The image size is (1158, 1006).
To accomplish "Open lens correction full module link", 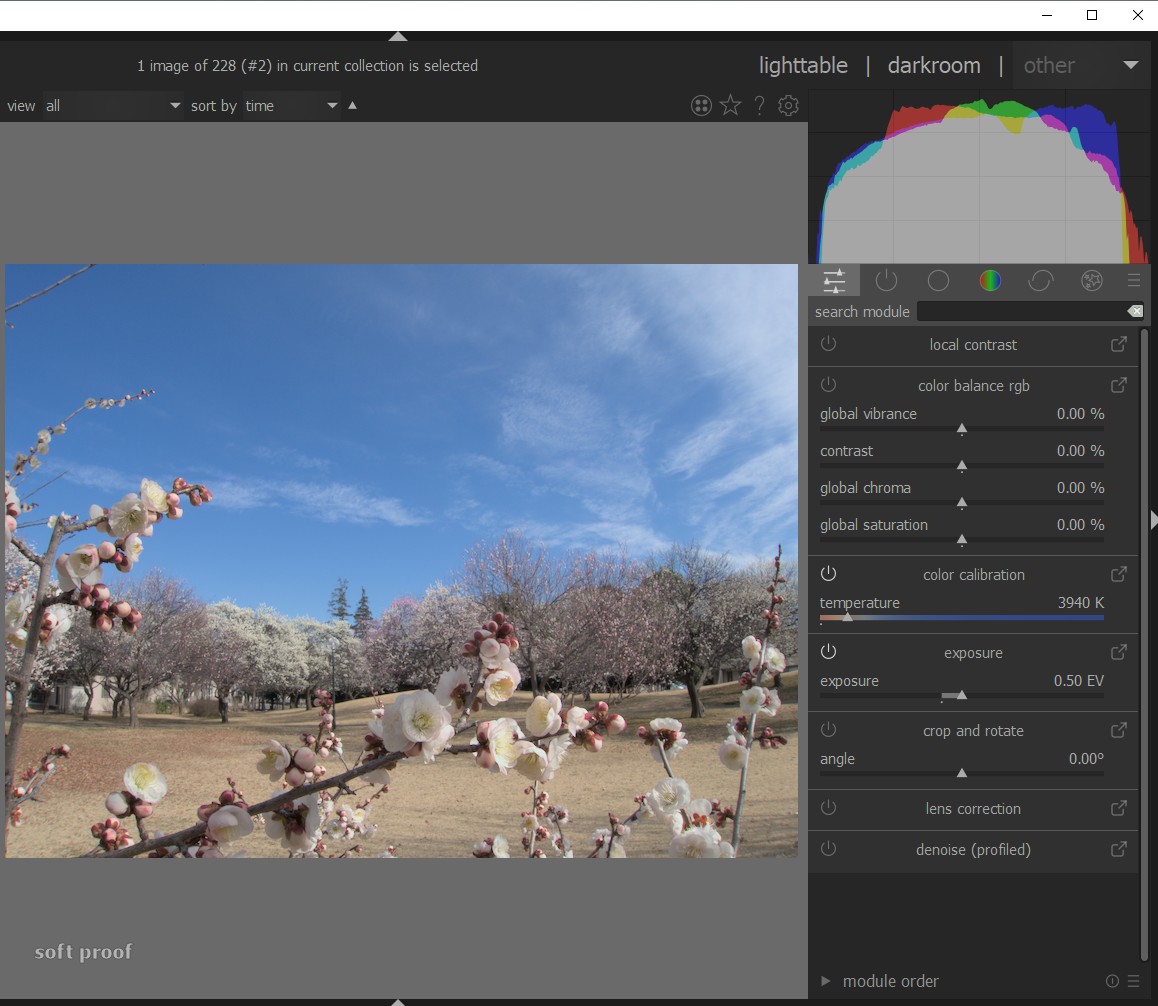I will coord(1119,809).
